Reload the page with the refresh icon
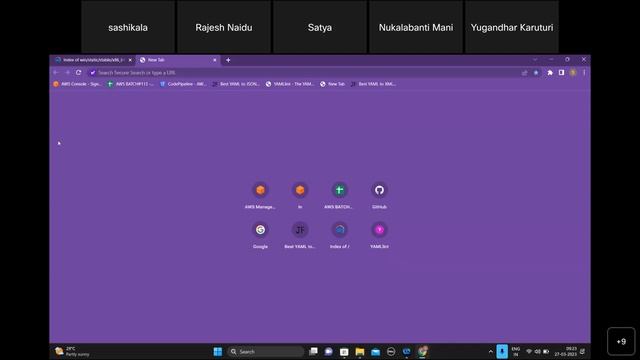Image resolution: width=640 pixels, height=360 pixels. [x=78, y=73]
